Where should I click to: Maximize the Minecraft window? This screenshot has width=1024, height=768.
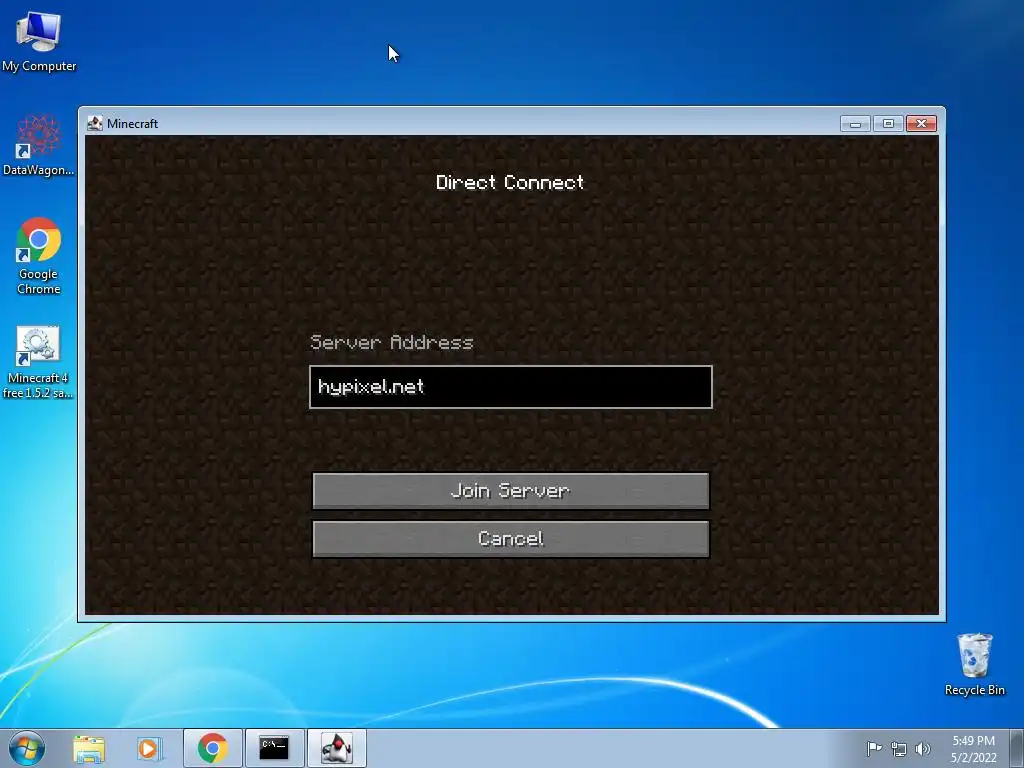click(888, 123)
